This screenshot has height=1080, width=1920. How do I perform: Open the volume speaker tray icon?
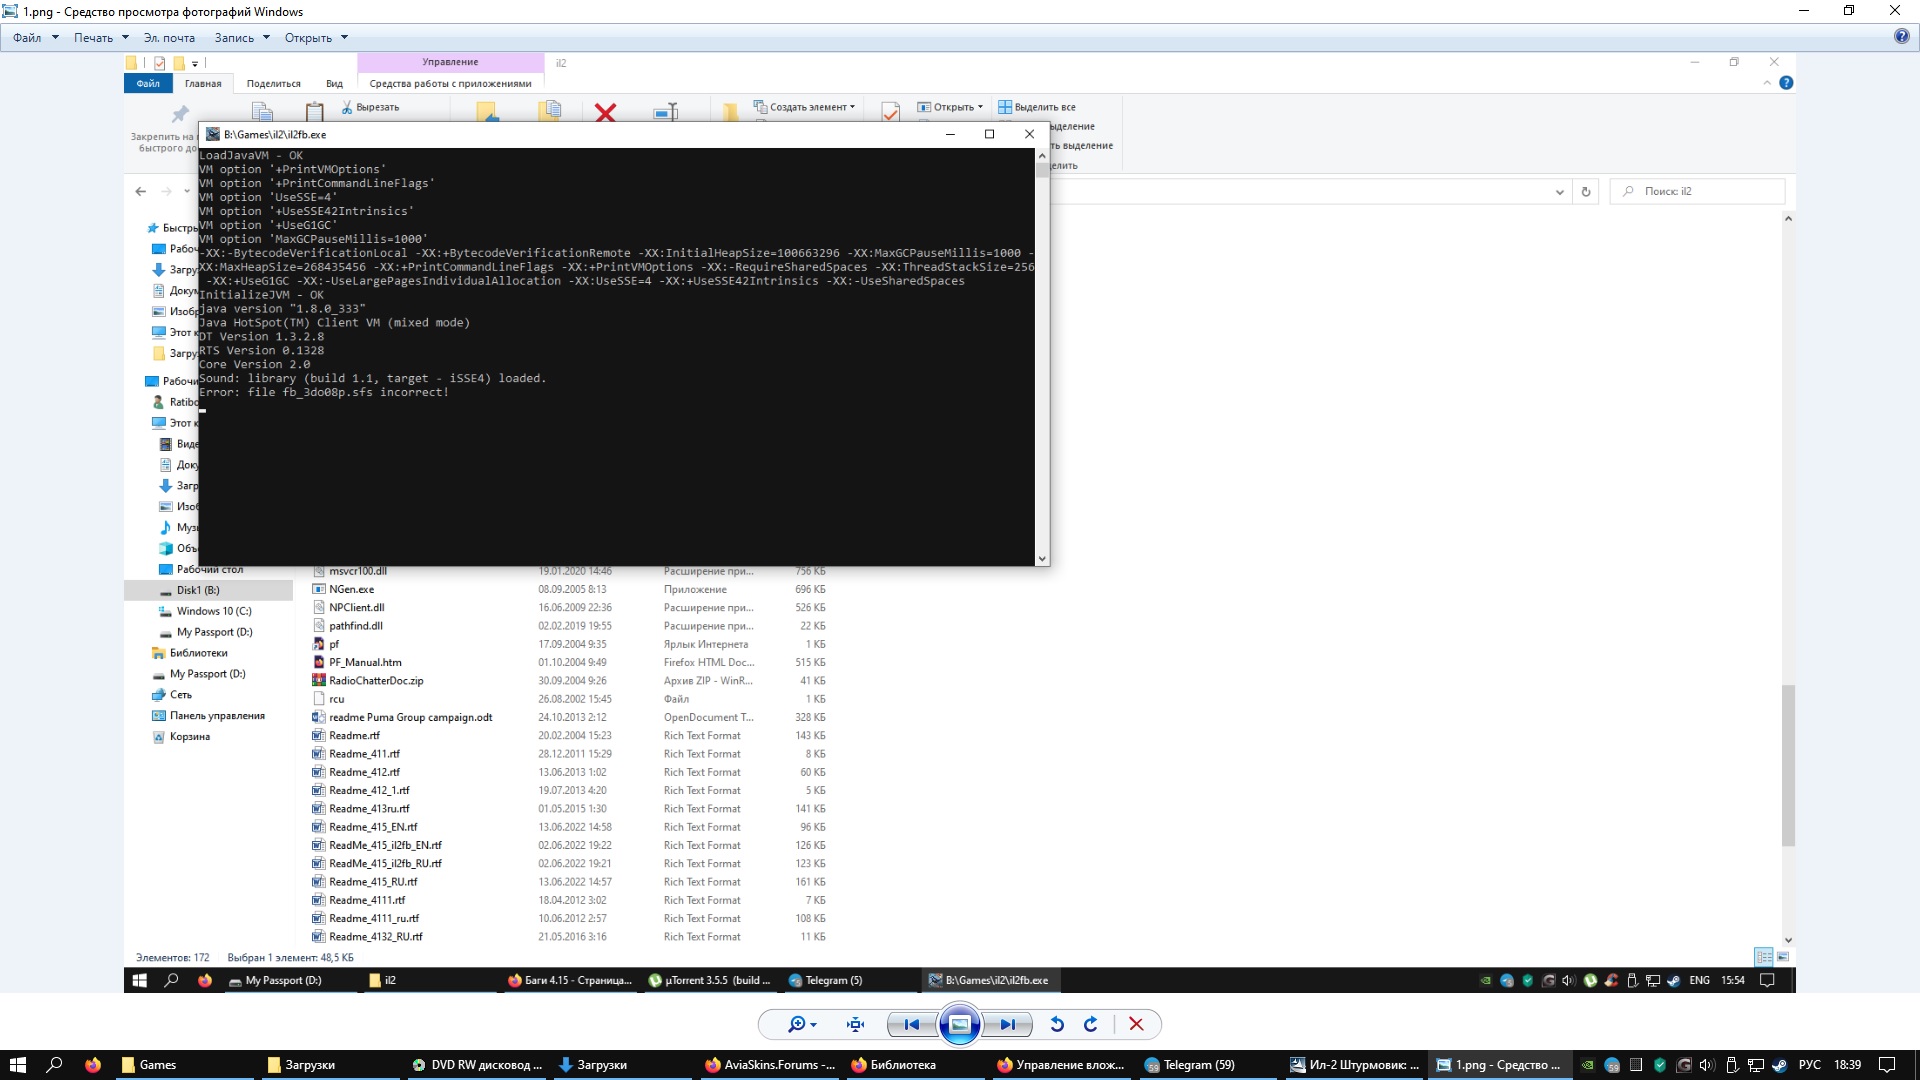[x=1707, y=1065]
